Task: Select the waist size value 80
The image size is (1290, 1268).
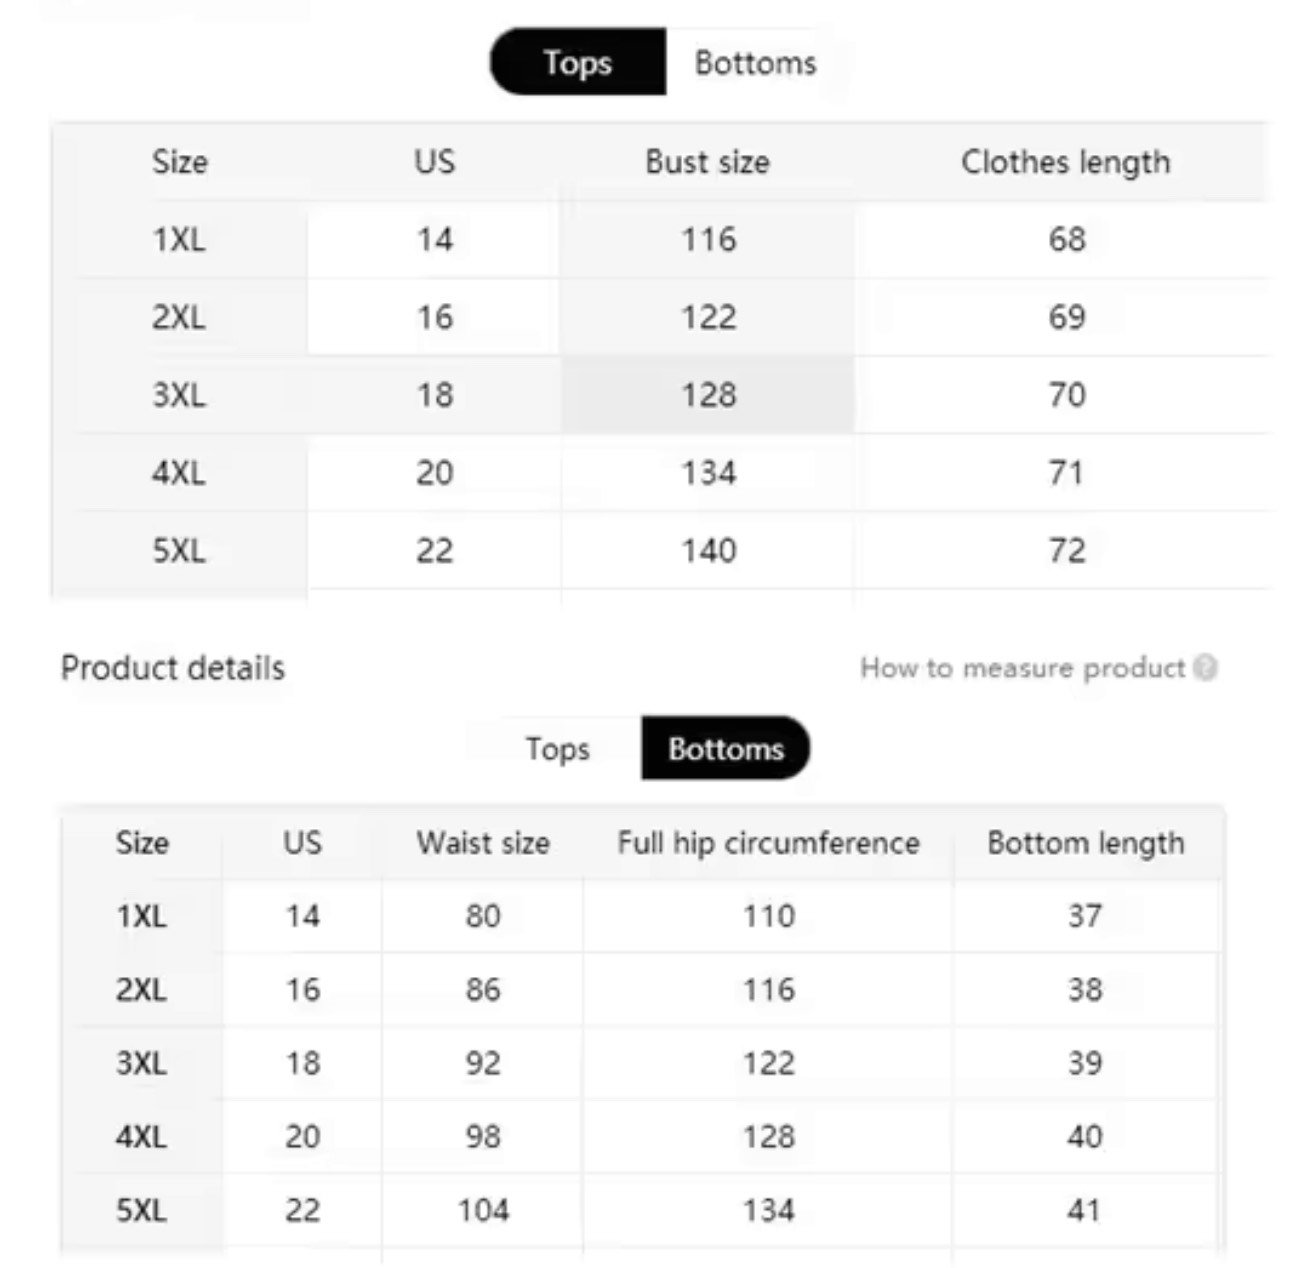Action: (x=483, y=916)
